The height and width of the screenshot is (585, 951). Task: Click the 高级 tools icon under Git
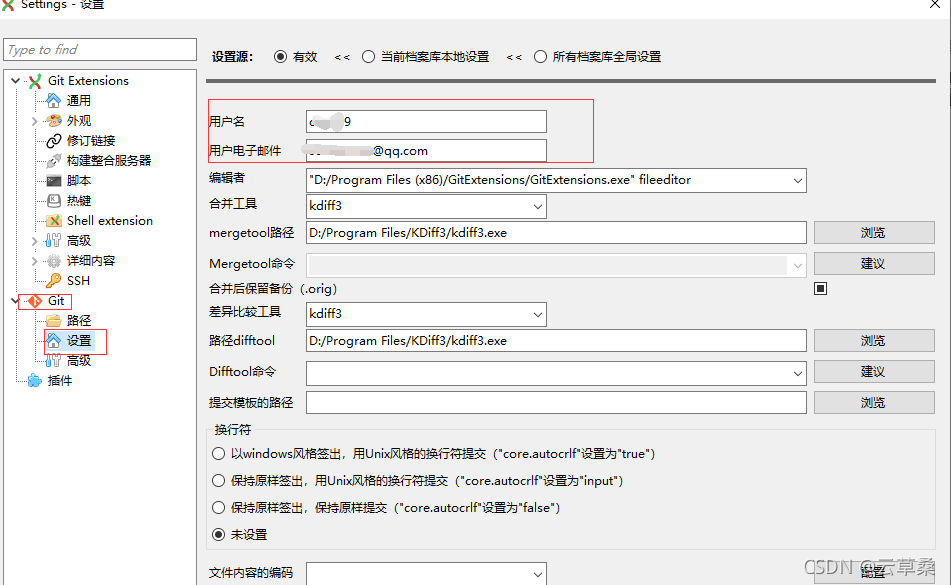tap(54, 361)
